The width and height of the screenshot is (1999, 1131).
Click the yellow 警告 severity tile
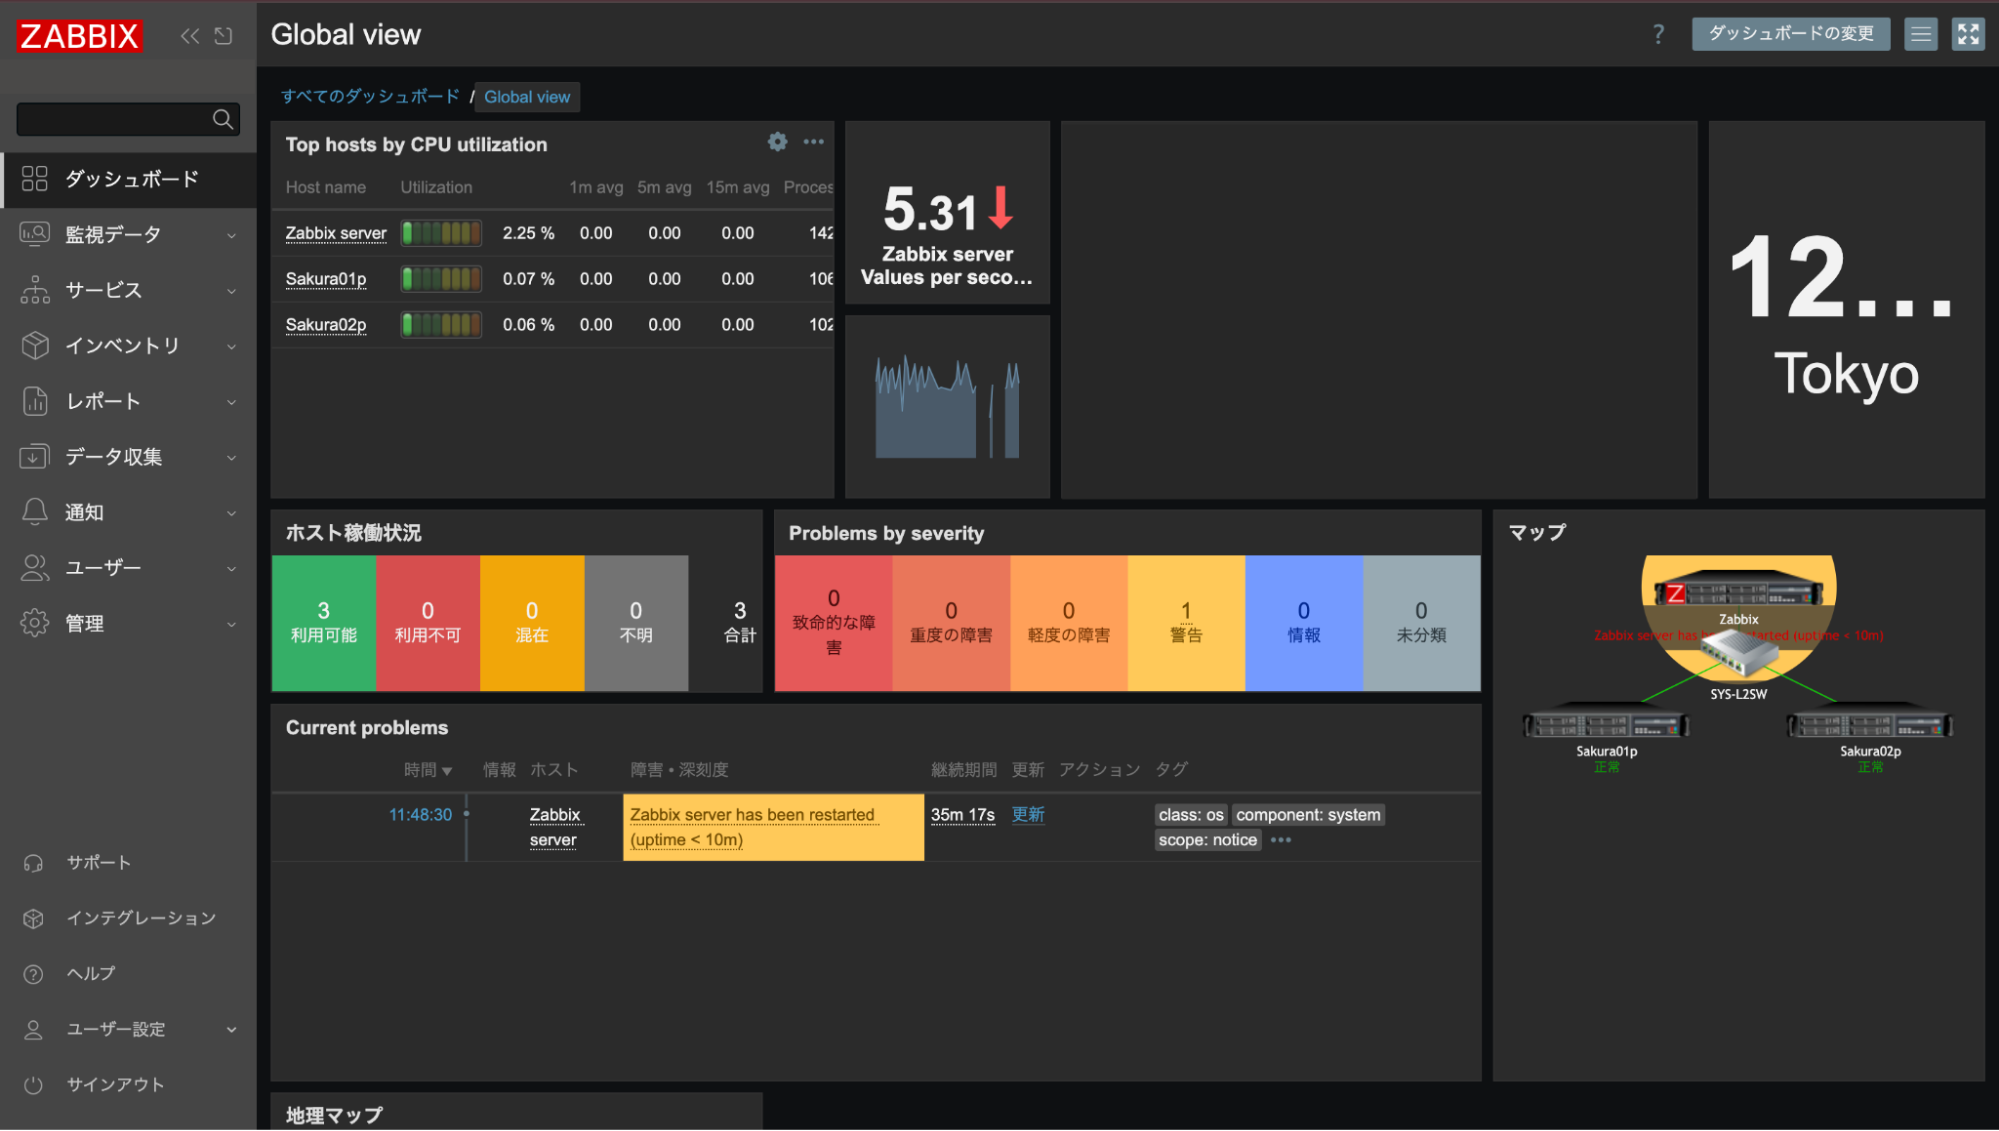(1186, 623)
